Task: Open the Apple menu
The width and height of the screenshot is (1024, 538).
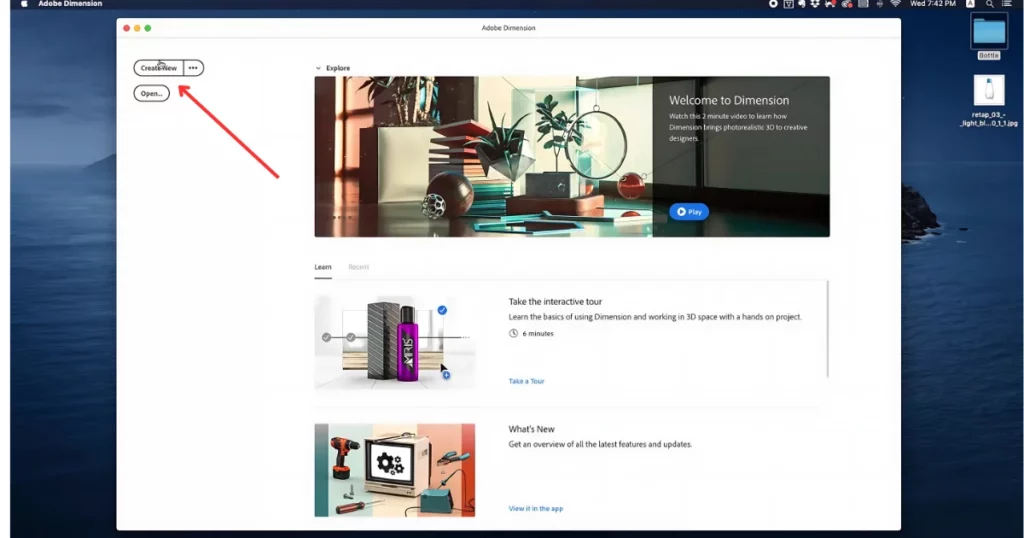Action: 24,4
